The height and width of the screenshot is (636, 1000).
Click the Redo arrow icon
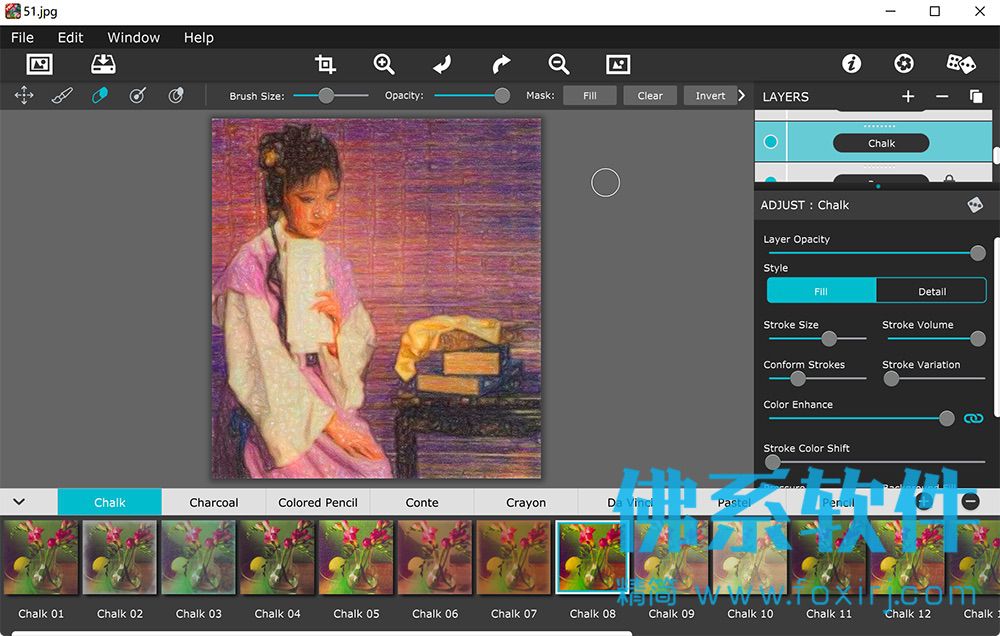click(x=501, y=64)
